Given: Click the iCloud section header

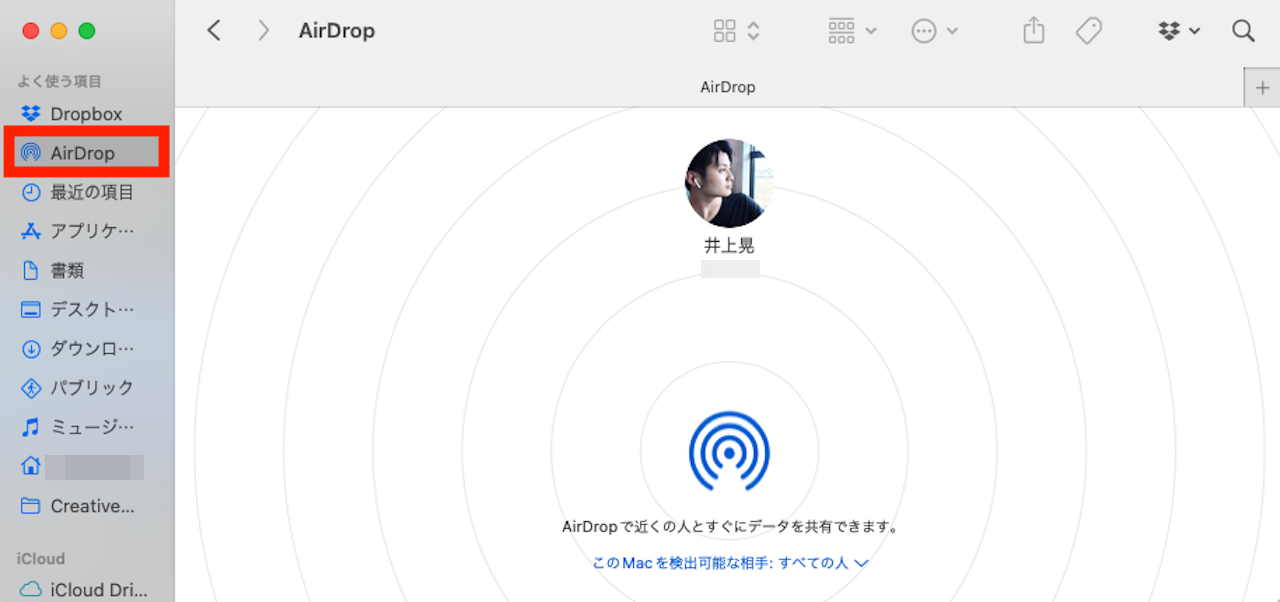Looking at the screenshot, I should pos(41,559).
